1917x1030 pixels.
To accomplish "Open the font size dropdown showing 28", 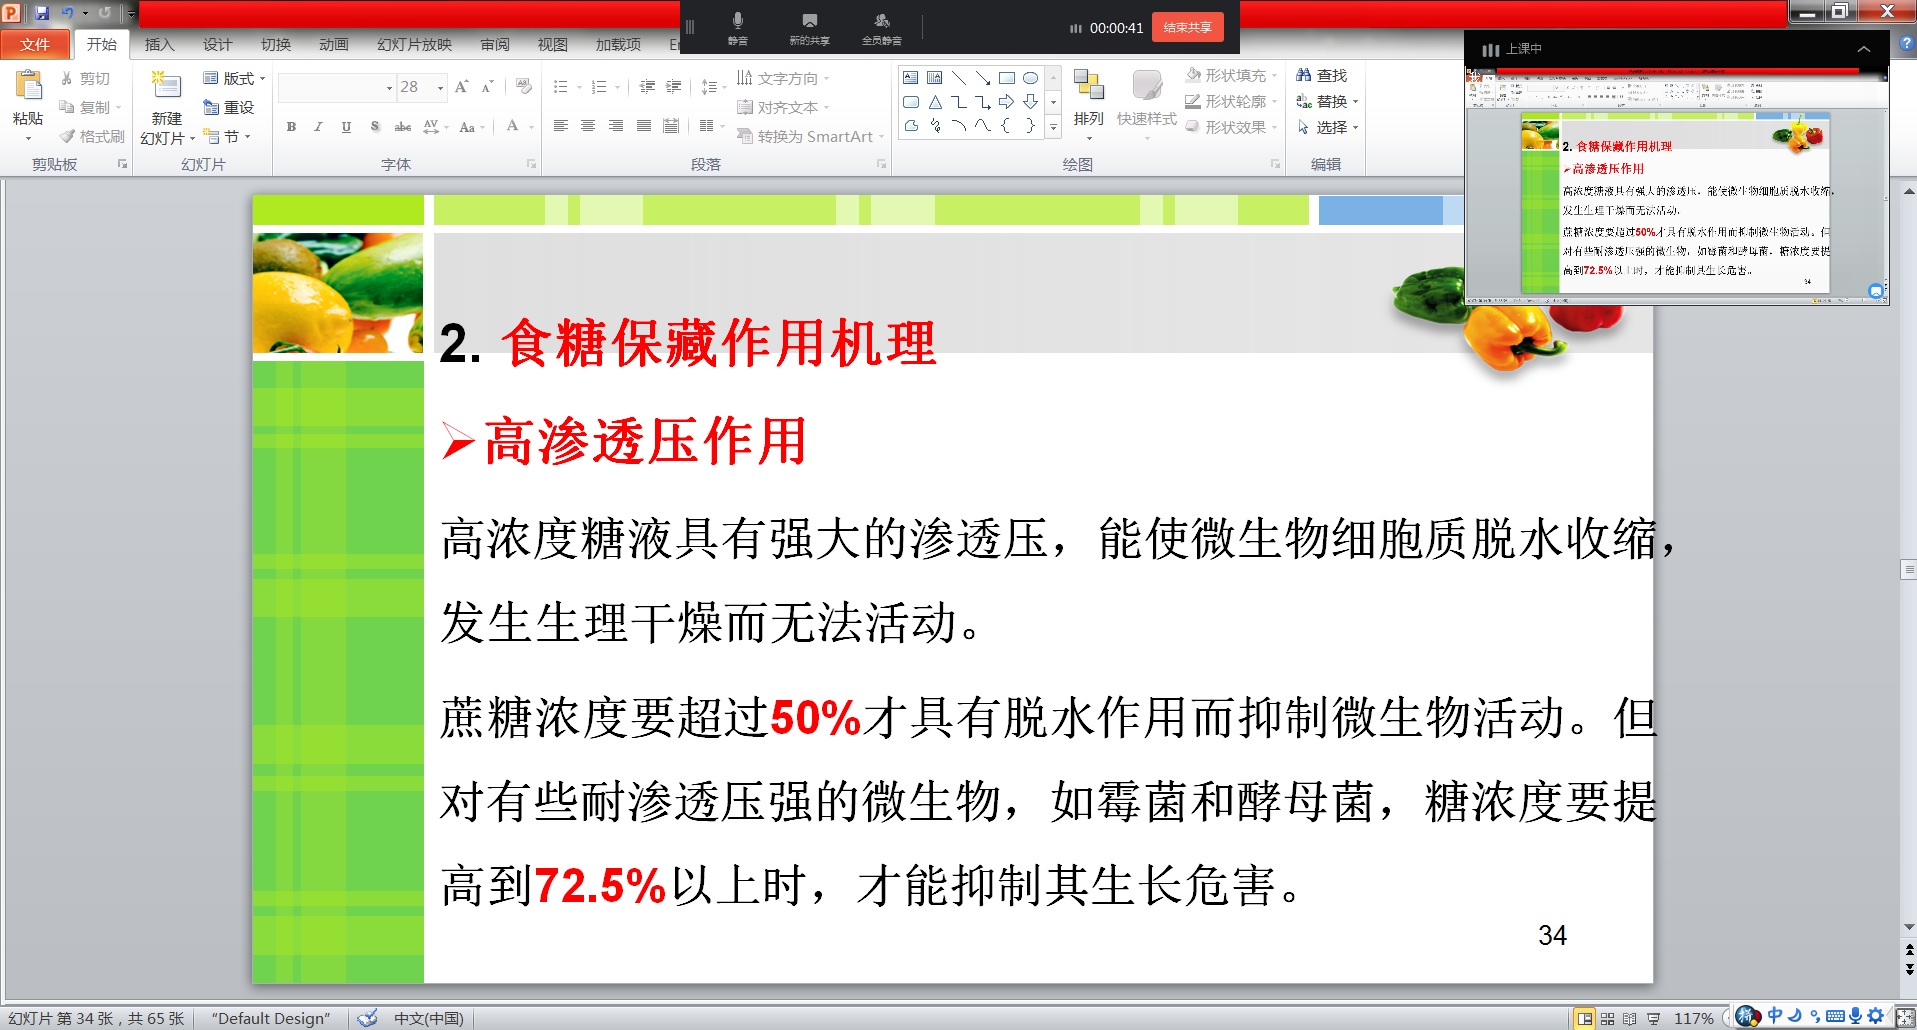I will [440, 88].
